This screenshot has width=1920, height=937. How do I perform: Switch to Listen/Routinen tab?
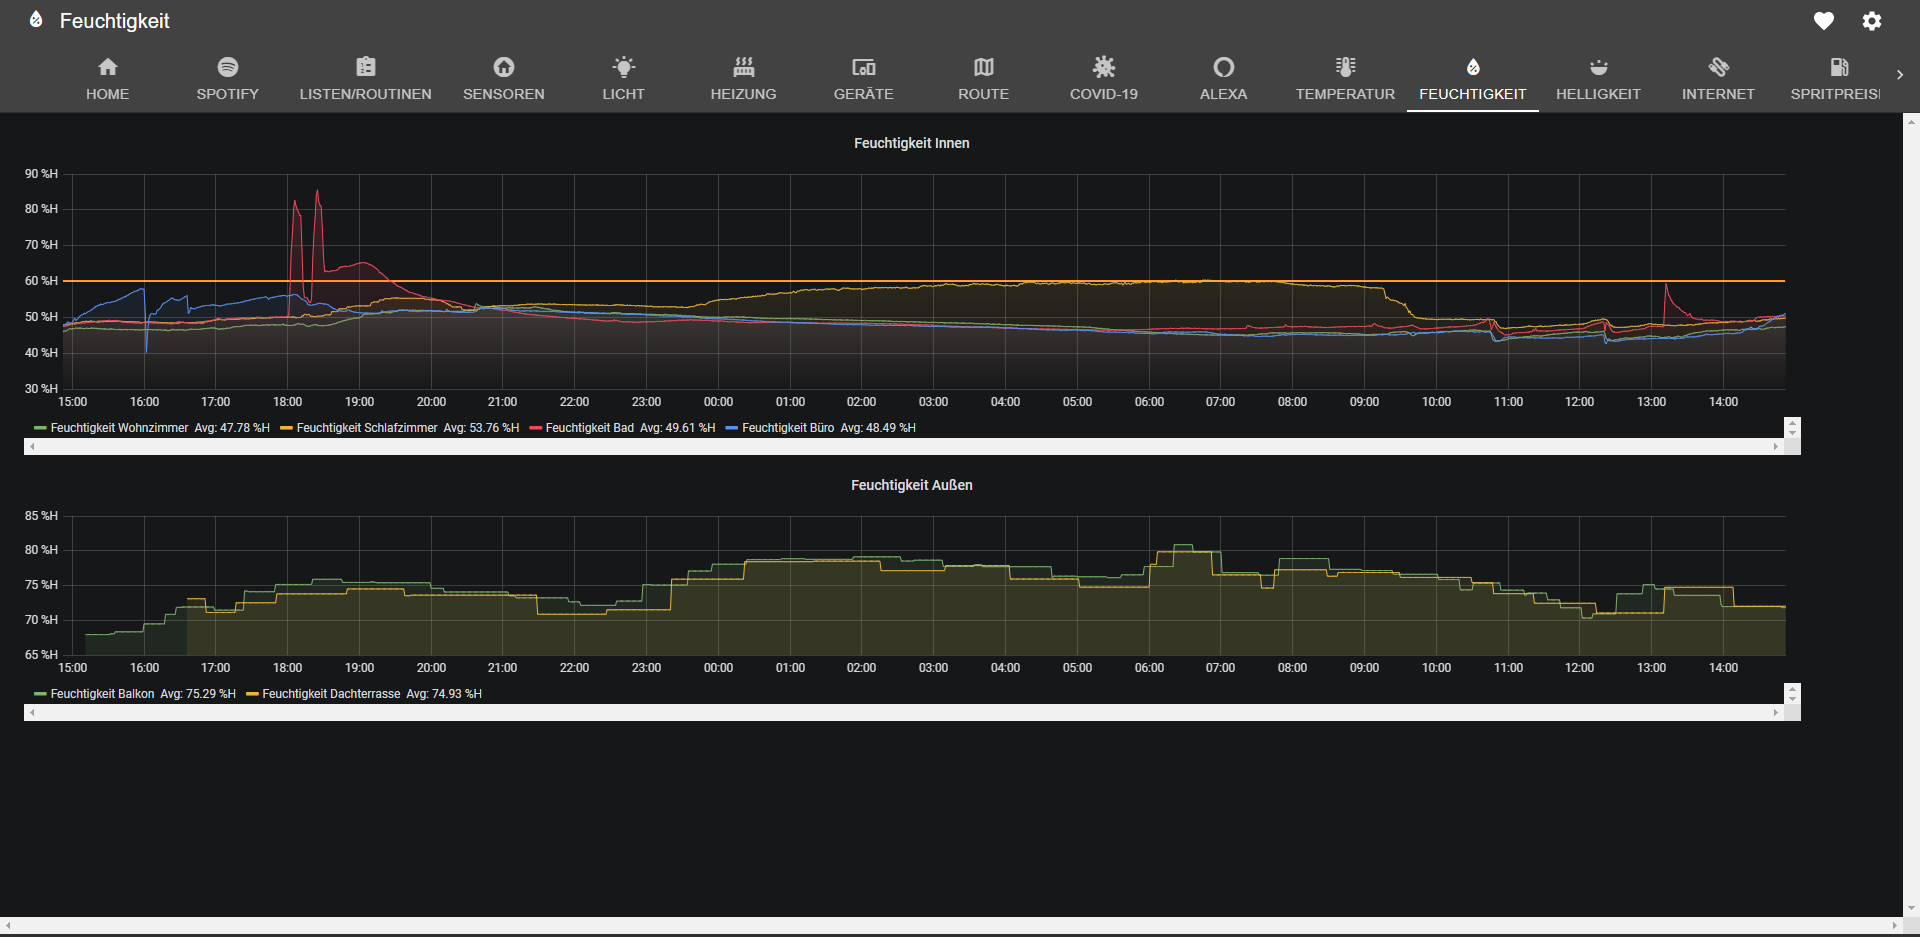[x=366, y=81]
